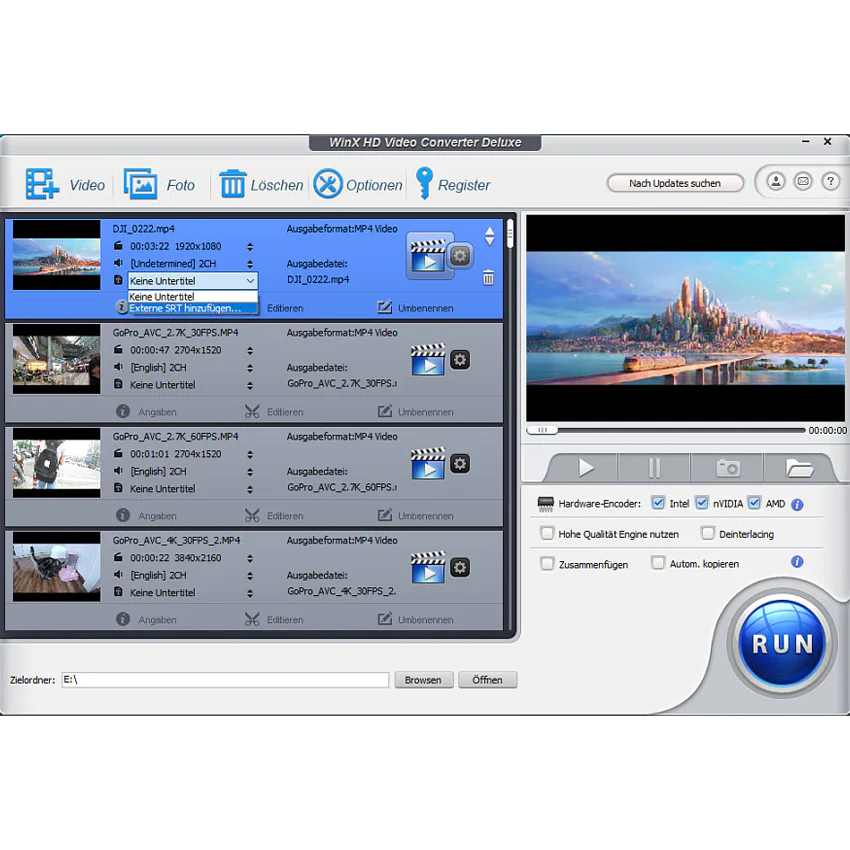Pause the preview video

coord(654,467)
